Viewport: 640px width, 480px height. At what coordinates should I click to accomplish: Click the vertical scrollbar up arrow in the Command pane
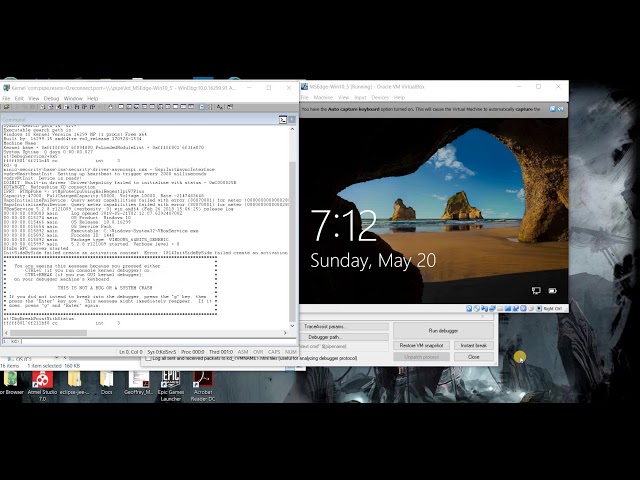pos(292,129)
